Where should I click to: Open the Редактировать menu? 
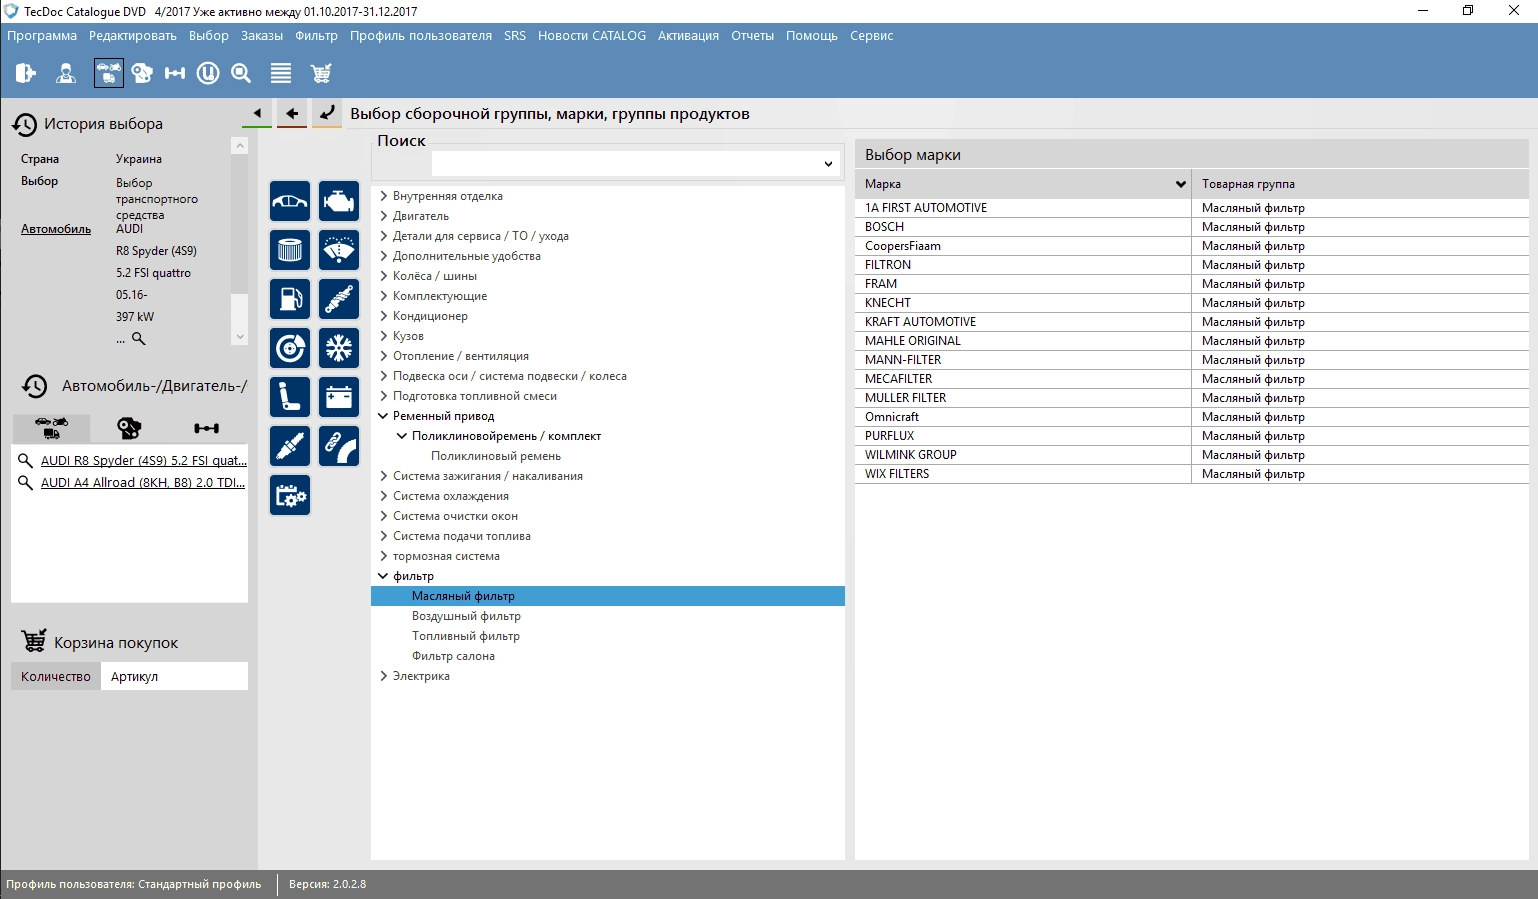133,35
